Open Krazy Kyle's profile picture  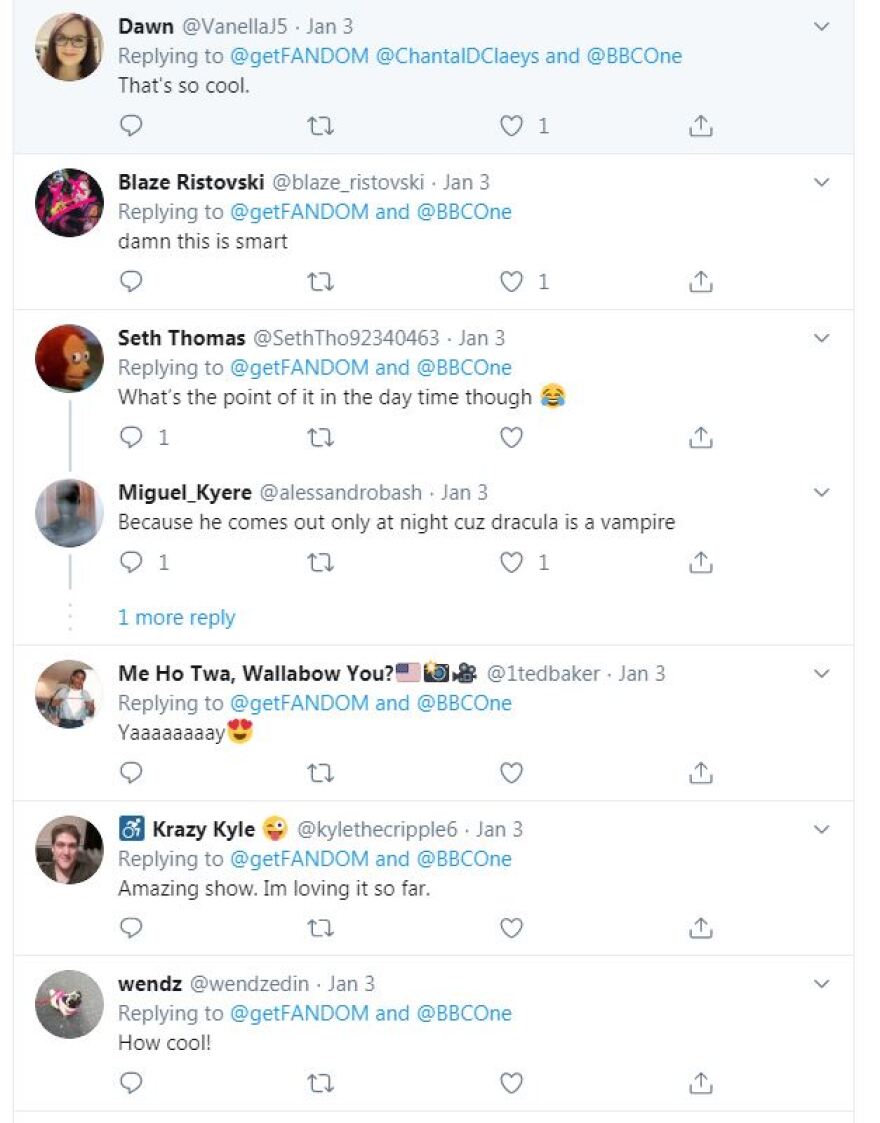point(69,850)
